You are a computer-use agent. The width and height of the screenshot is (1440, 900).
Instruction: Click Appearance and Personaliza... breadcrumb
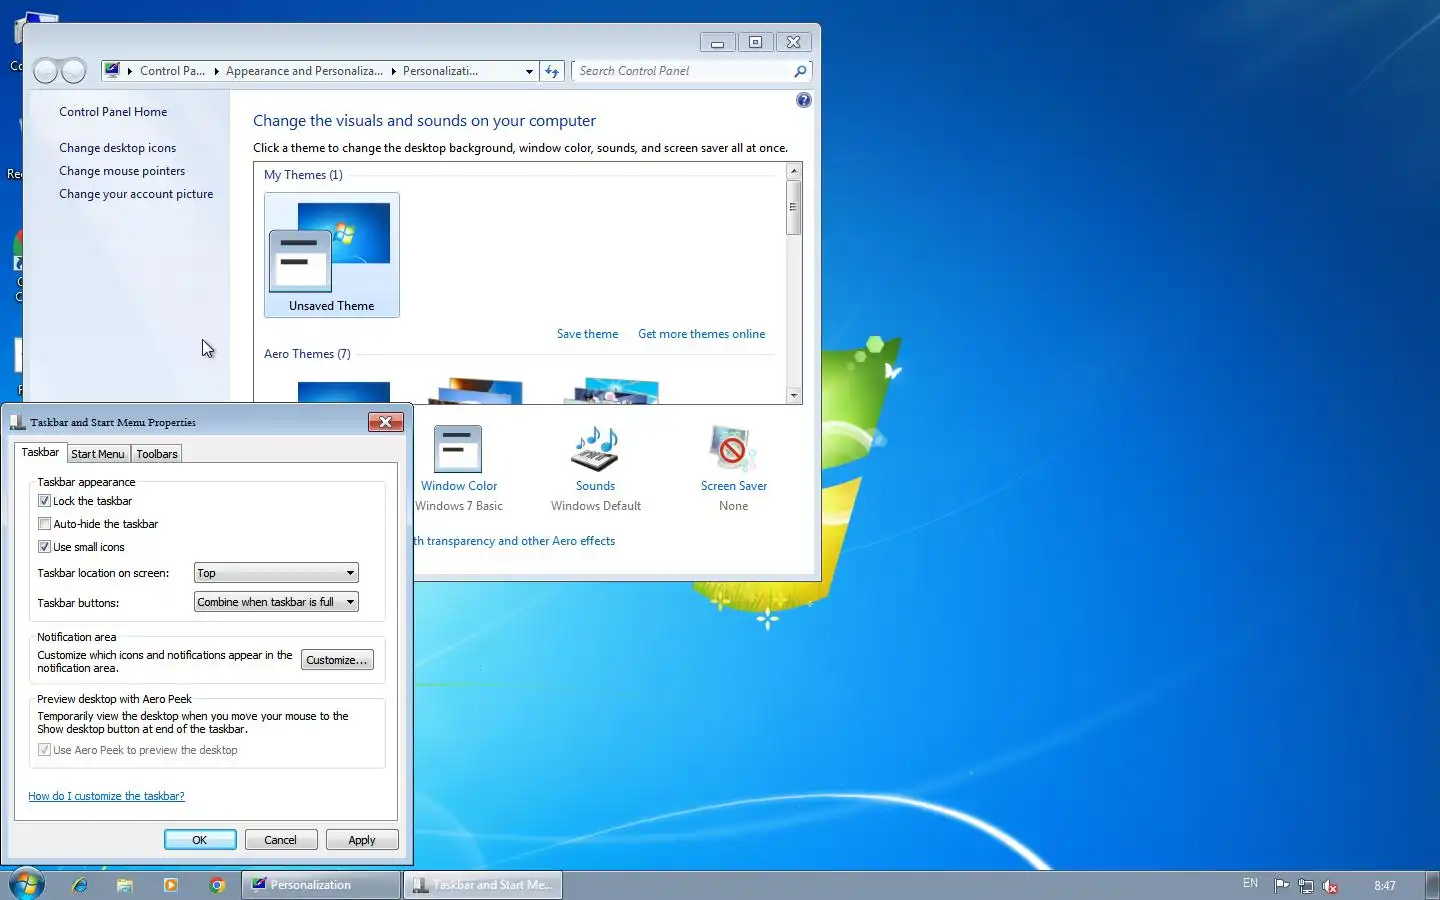[304, 71]
